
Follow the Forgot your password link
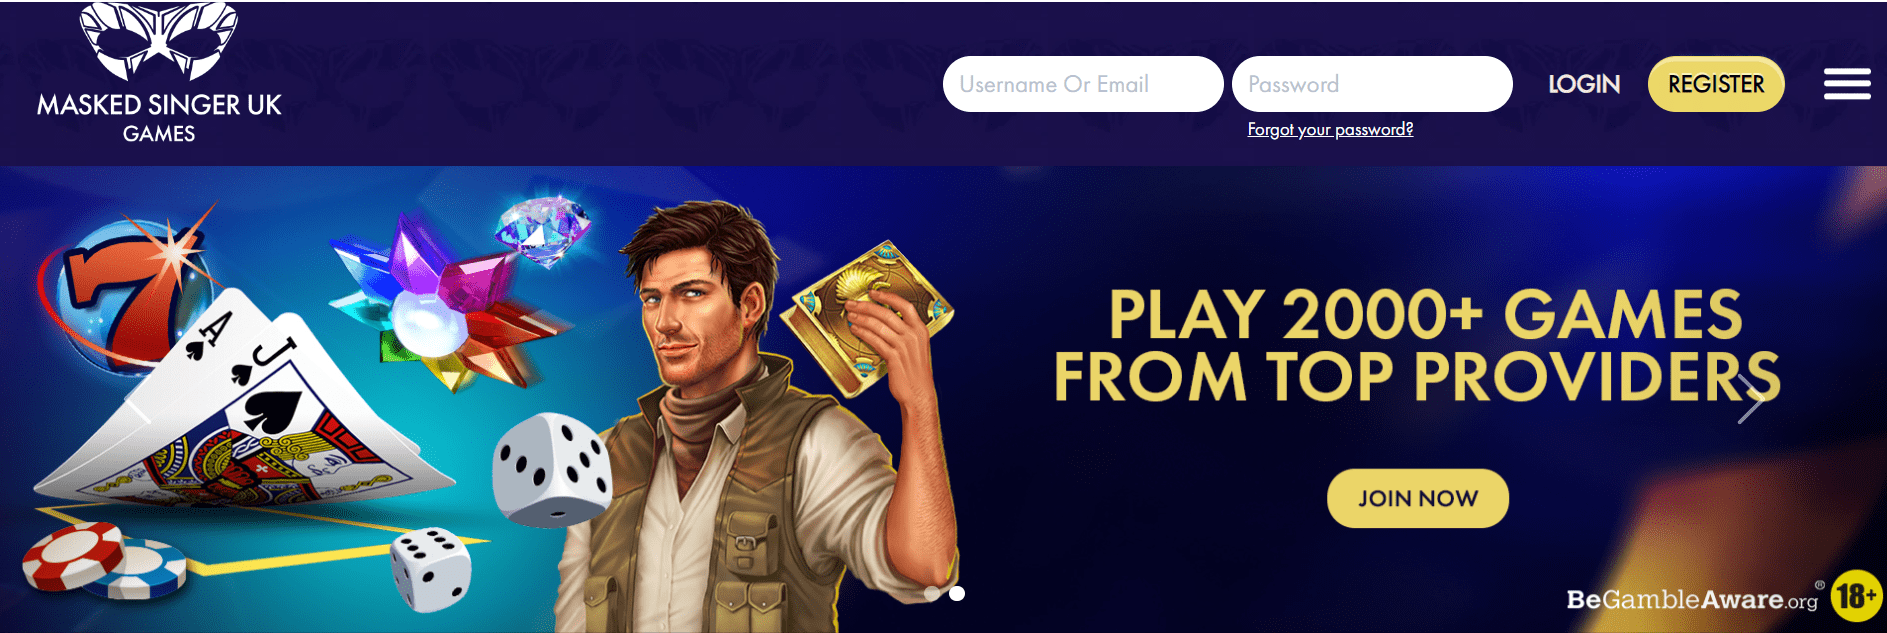coord(1330,129)
